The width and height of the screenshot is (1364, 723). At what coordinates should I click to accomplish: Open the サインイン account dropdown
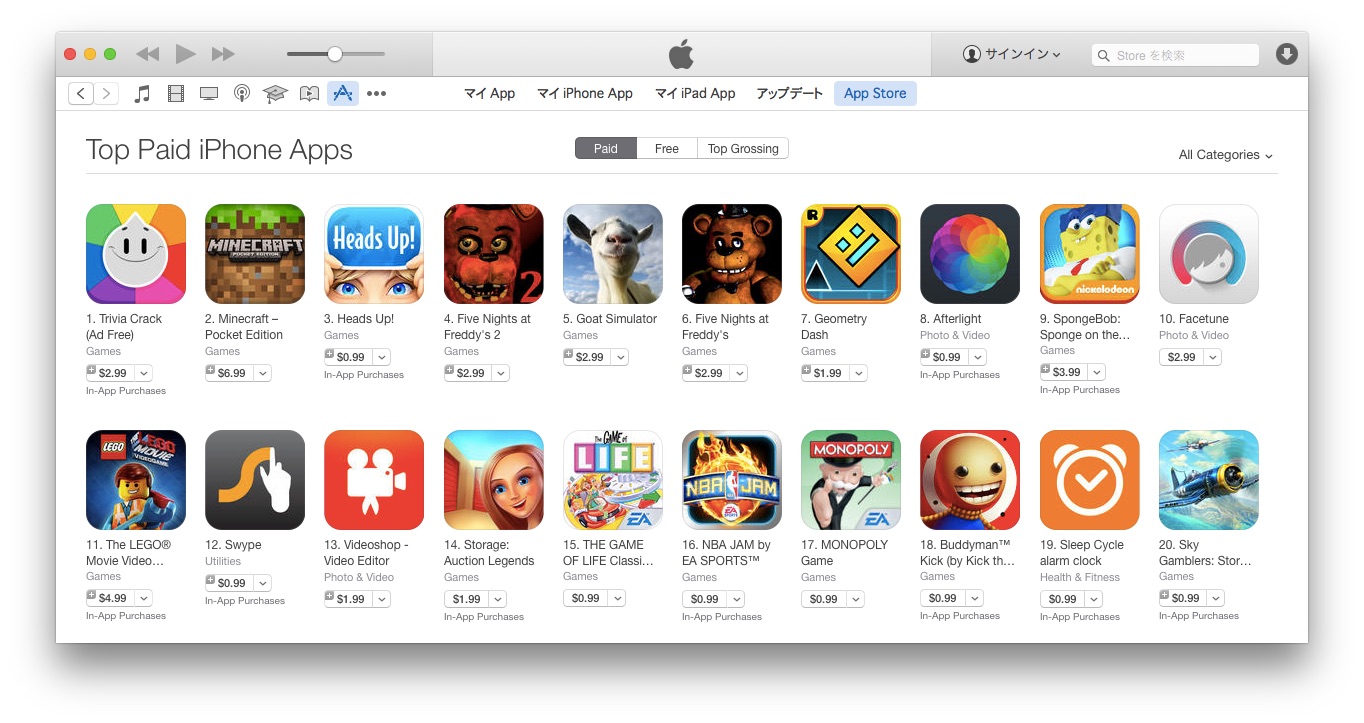pos(1011,54)
